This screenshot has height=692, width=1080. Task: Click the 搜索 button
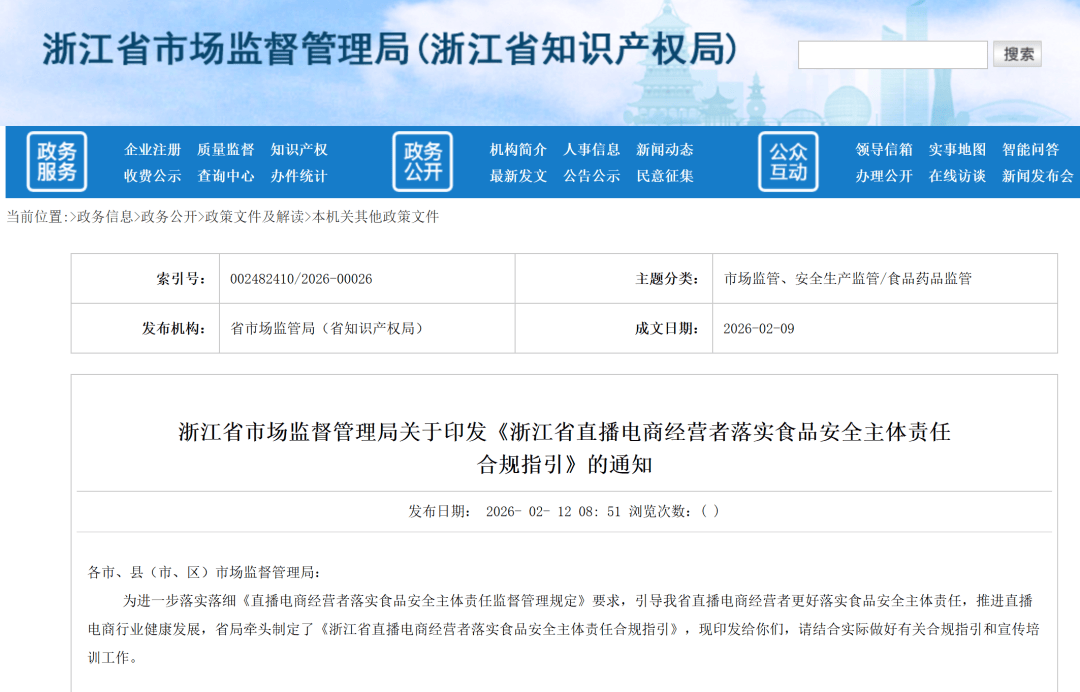[x=1018, y=54]
